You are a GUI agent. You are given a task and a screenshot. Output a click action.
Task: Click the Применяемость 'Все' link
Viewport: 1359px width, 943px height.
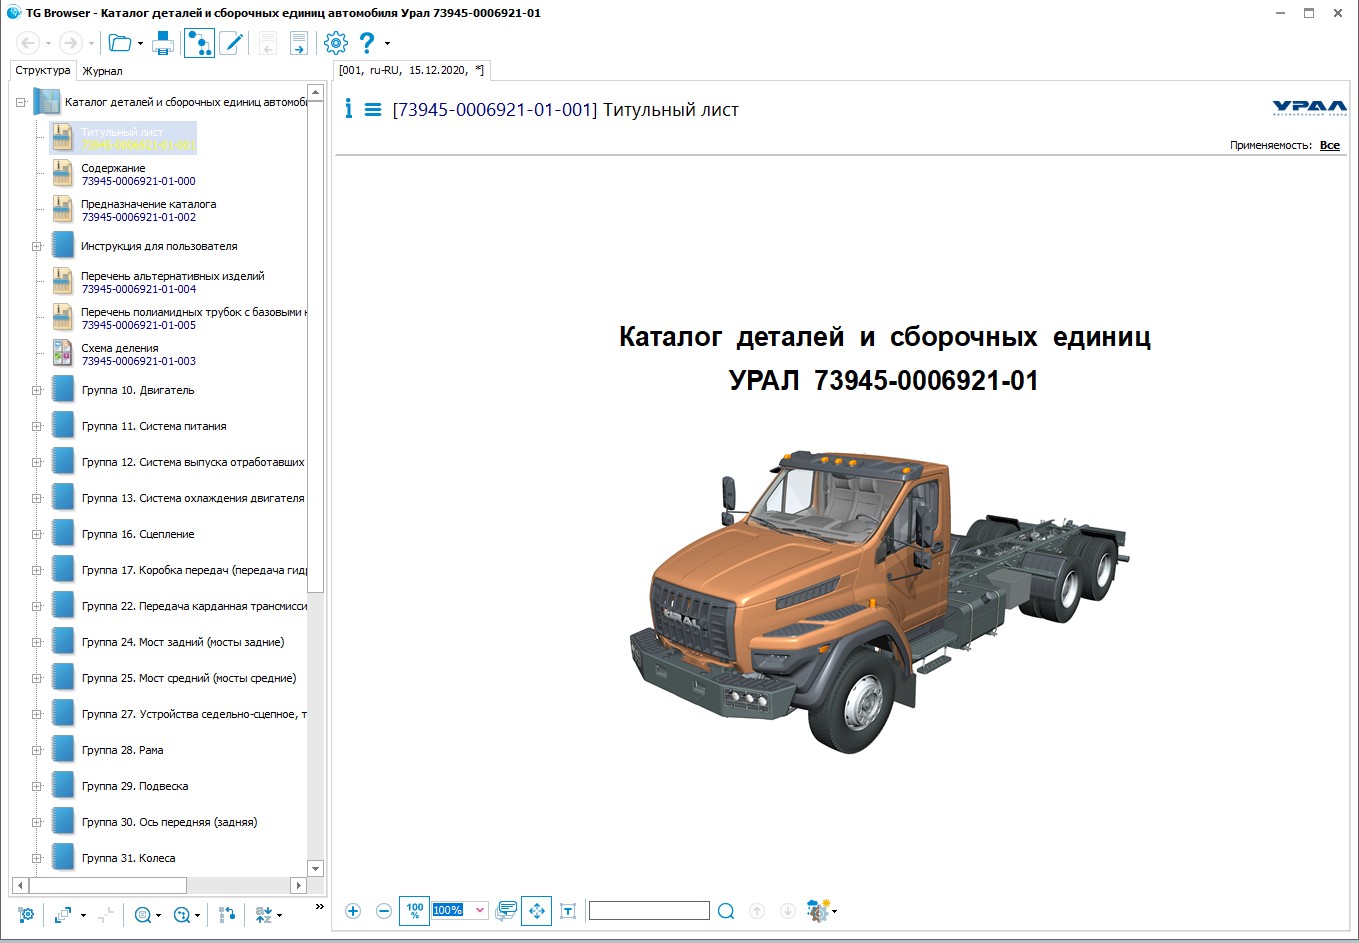(1329, 146)
